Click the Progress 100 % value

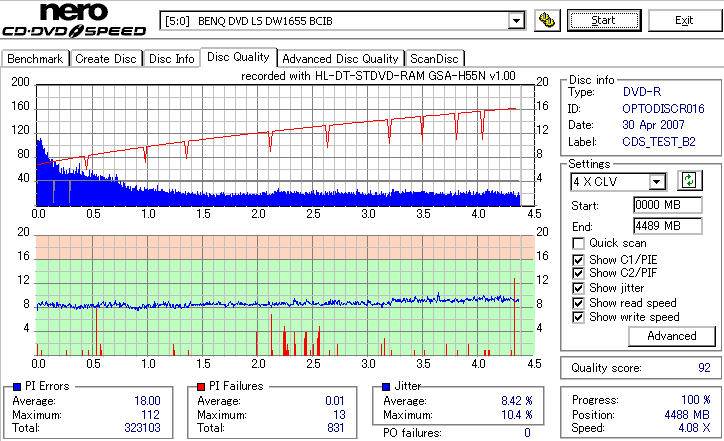(695, 400)
